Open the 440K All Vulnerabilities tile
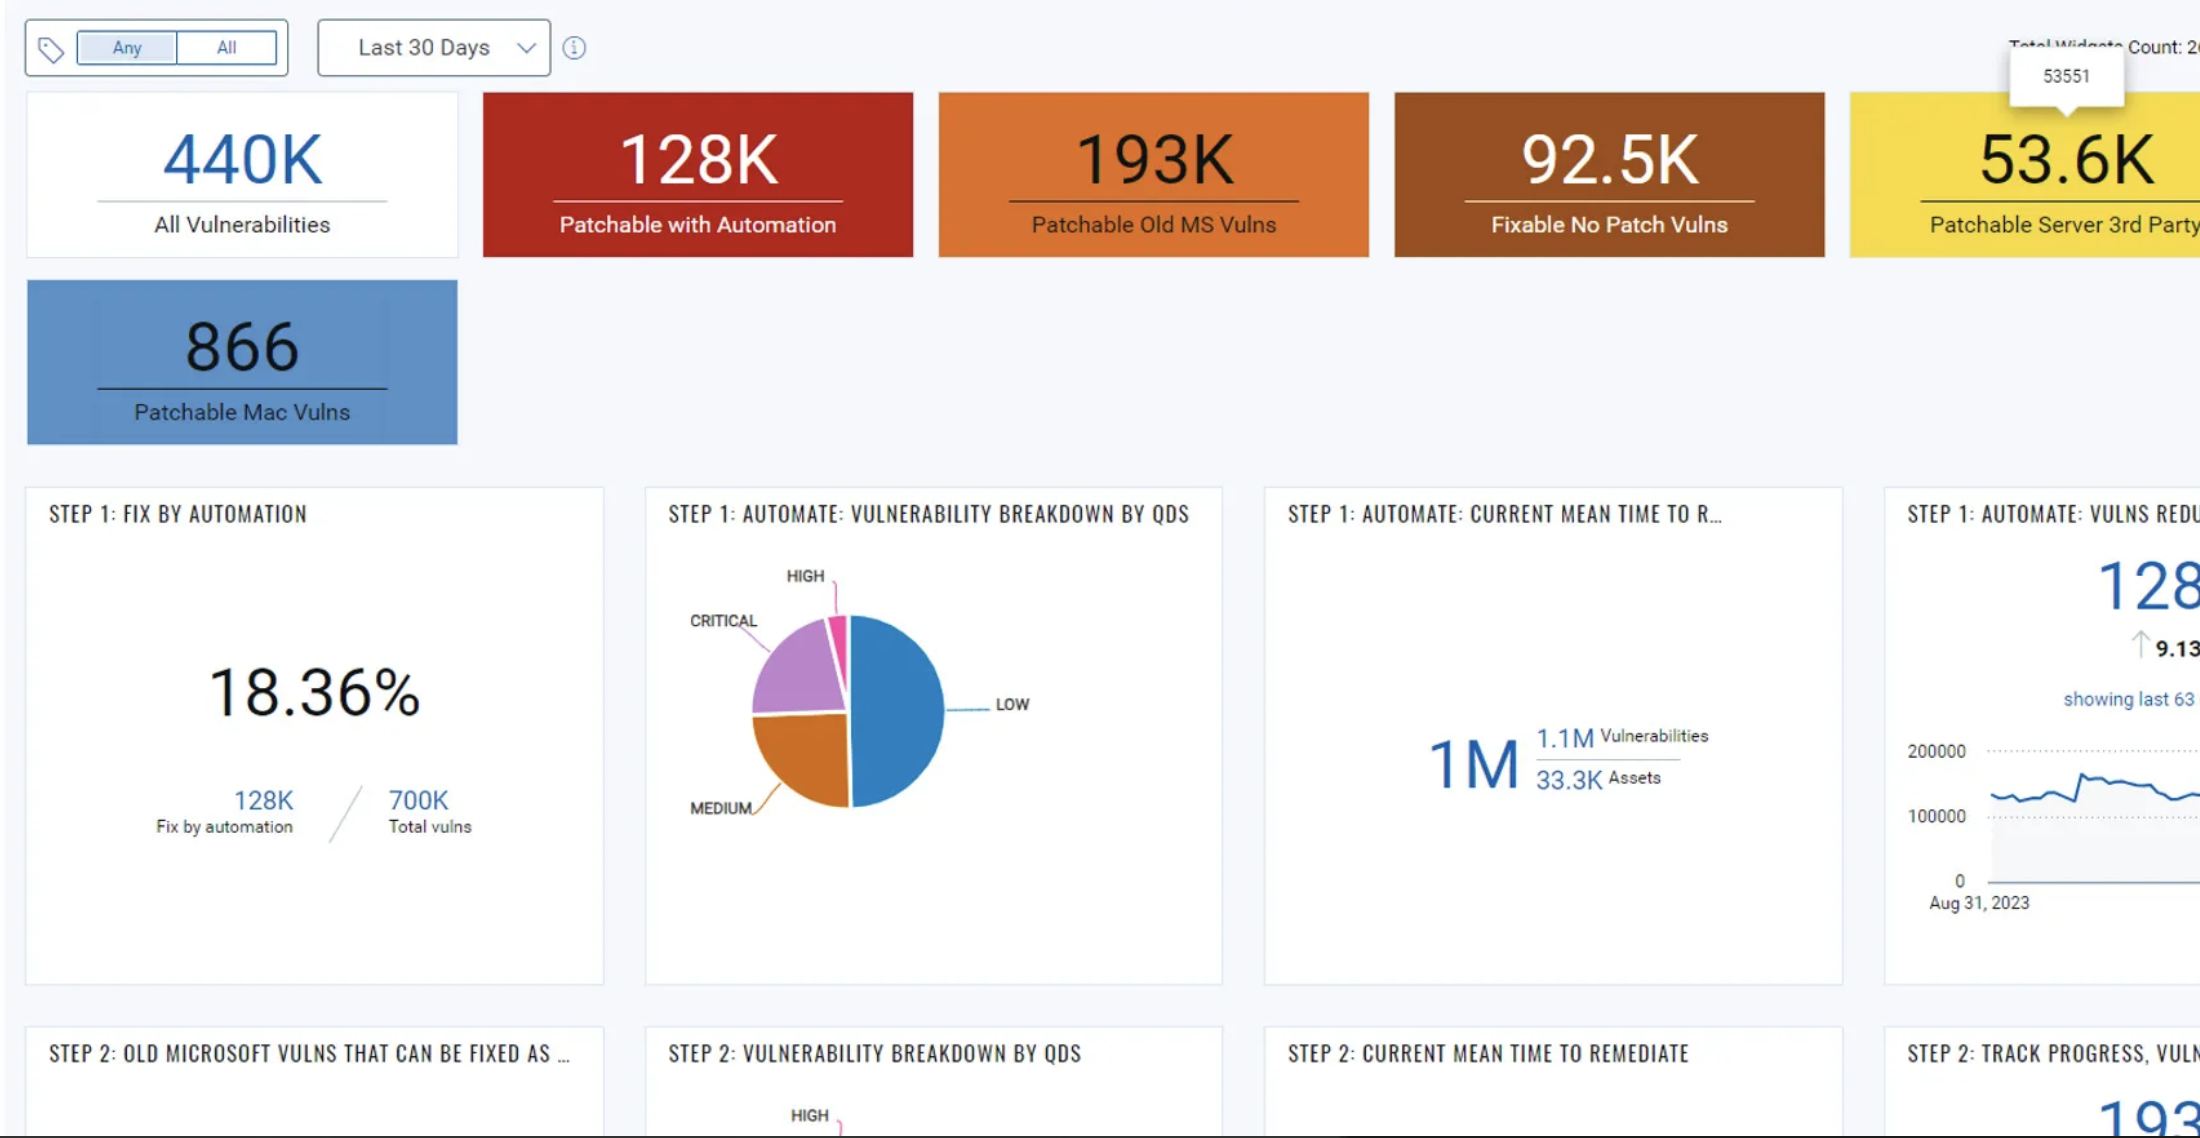2200x1138 pixels. (242, 175)
